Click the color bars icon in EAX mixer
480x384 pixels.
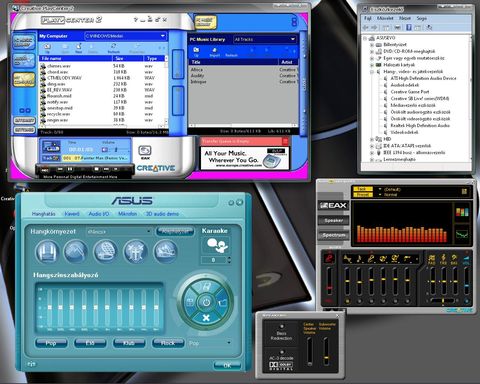point(462,212)
